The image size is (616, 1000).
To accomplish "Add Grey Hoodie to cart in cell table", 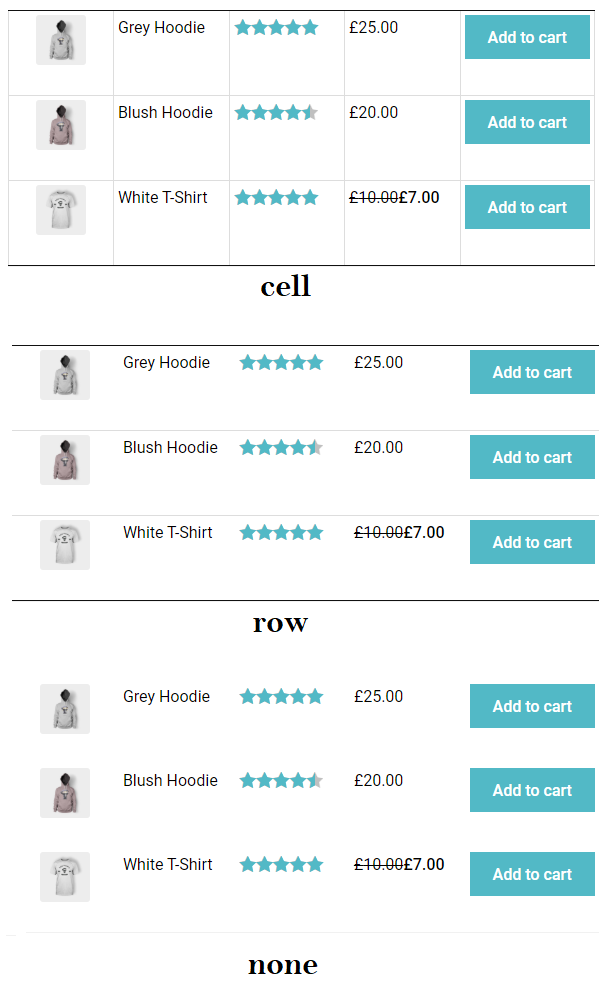I will click(527, 37).
